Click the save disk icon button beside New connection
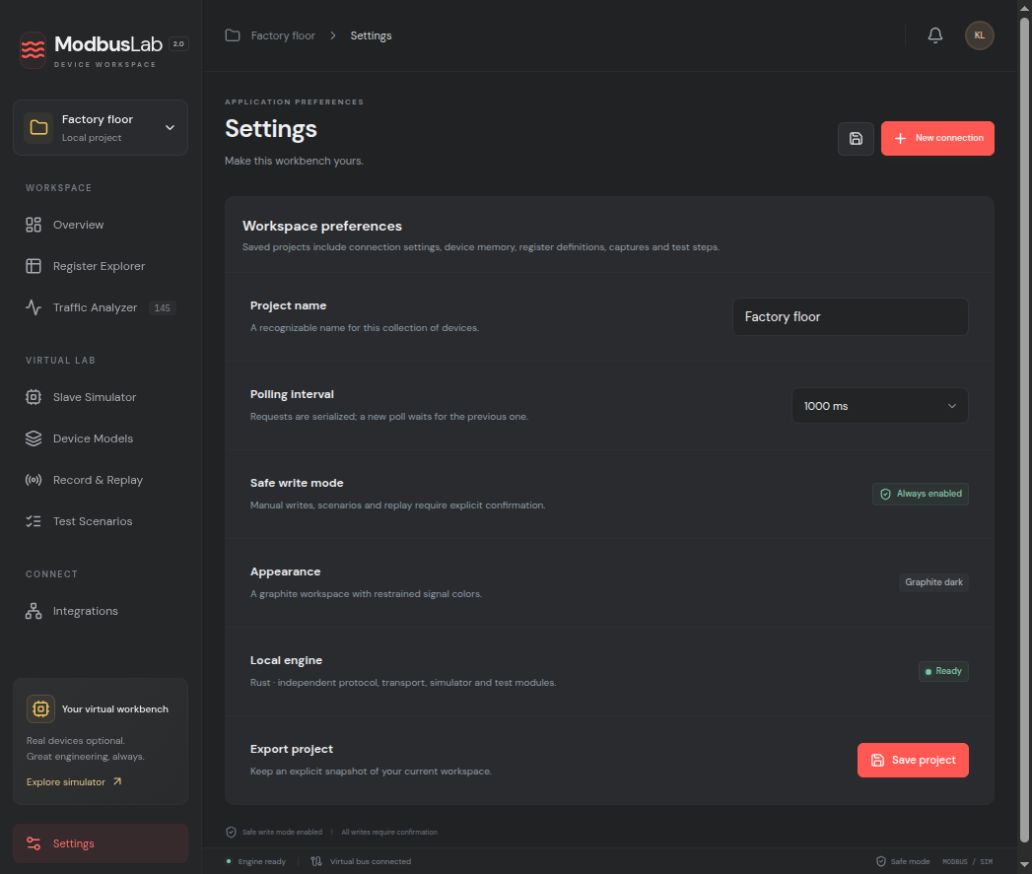This screenshot has width=1032, height=874. coord(855,138)
